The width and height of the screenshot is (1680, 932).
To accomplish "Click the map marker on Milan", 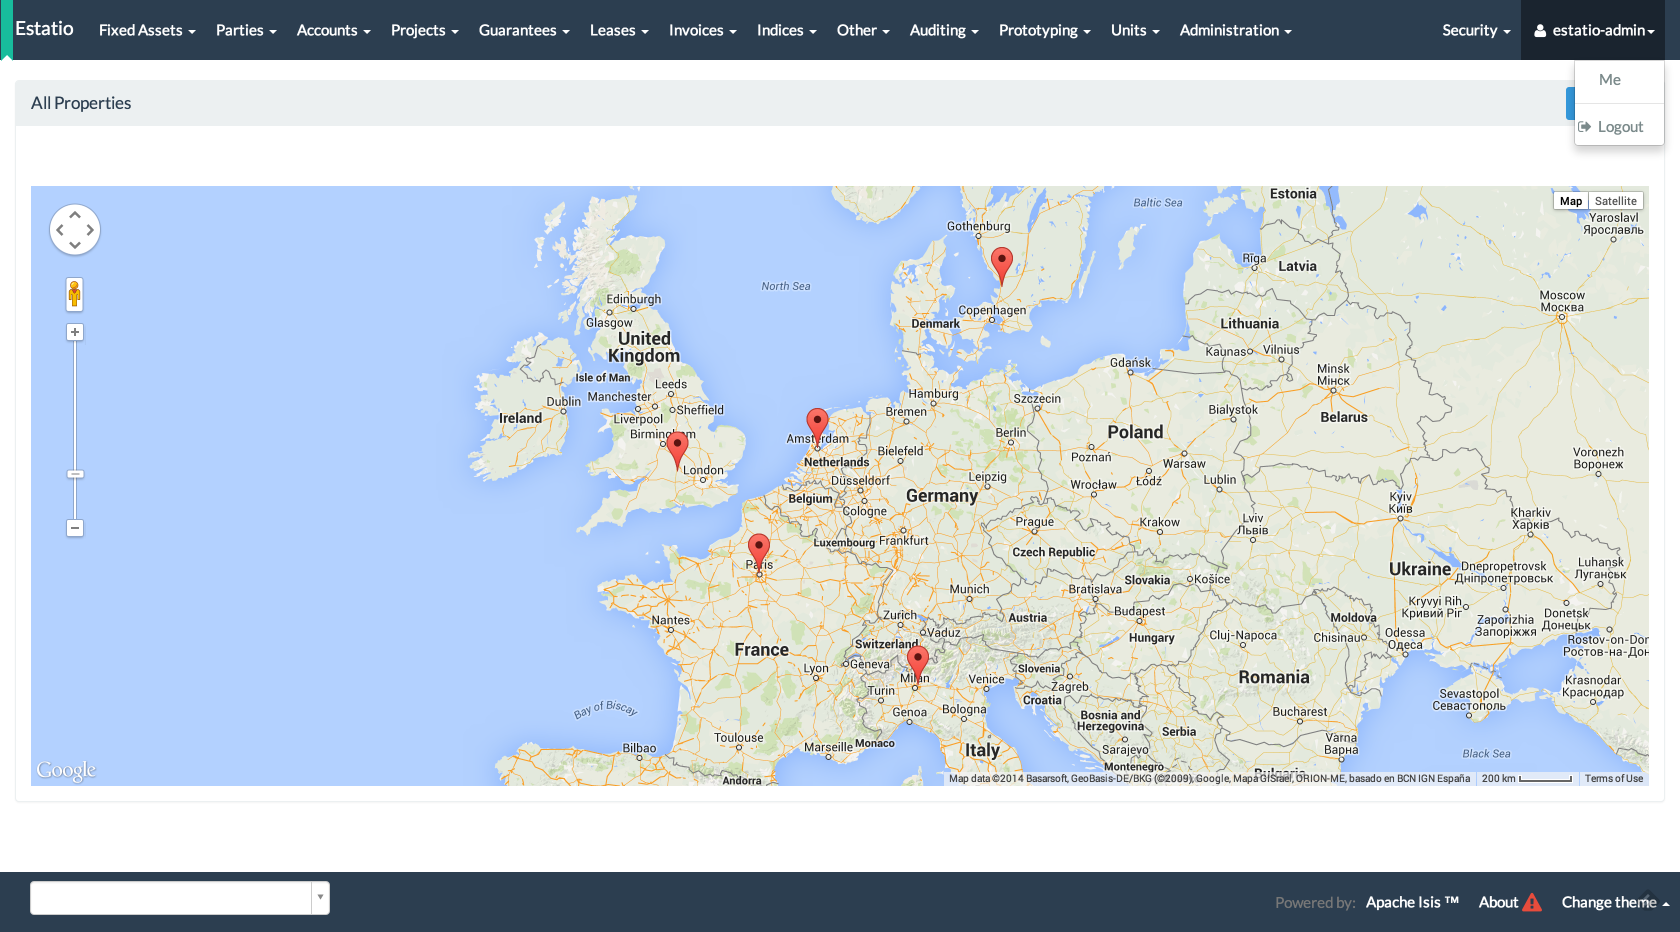I will point(917,664).
